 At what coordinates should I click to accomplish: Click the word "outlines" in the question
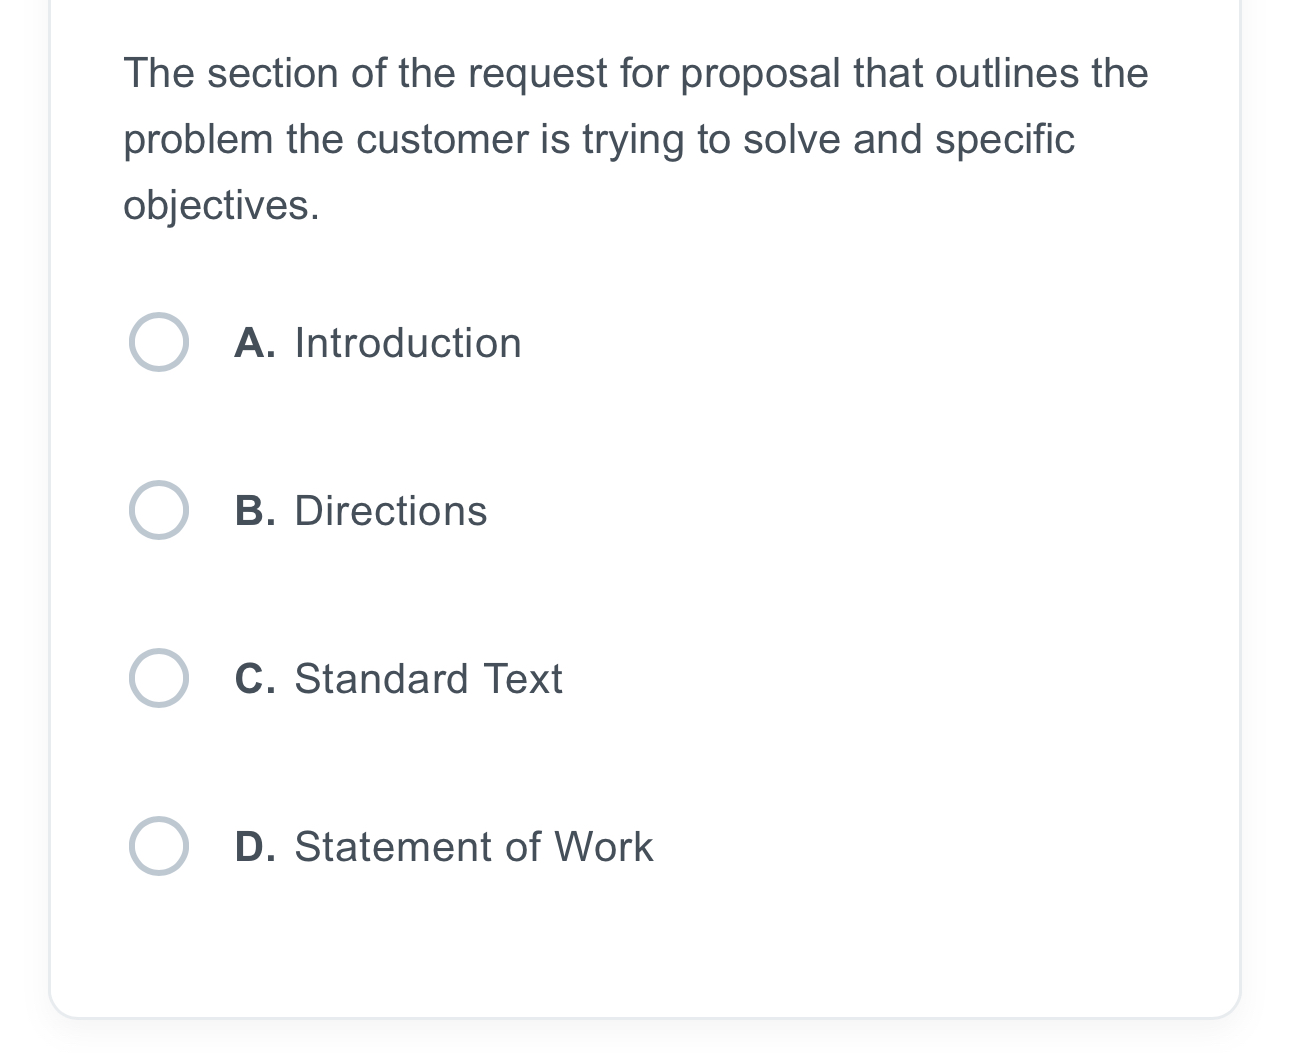tap(1007, 73)
